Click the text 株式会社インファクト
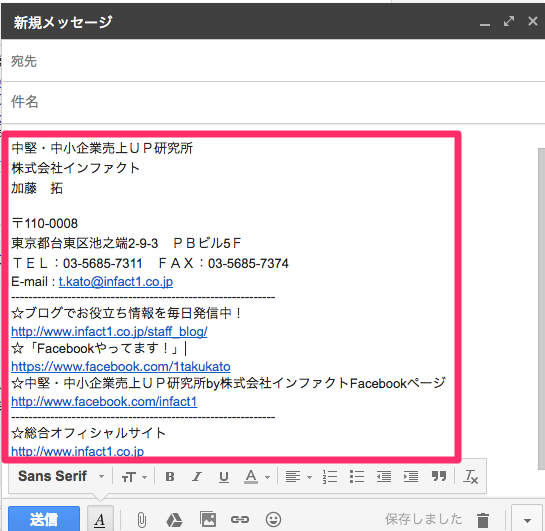Image resolution: width=545 pixels, height=531 pixels. tap(75, 168)
